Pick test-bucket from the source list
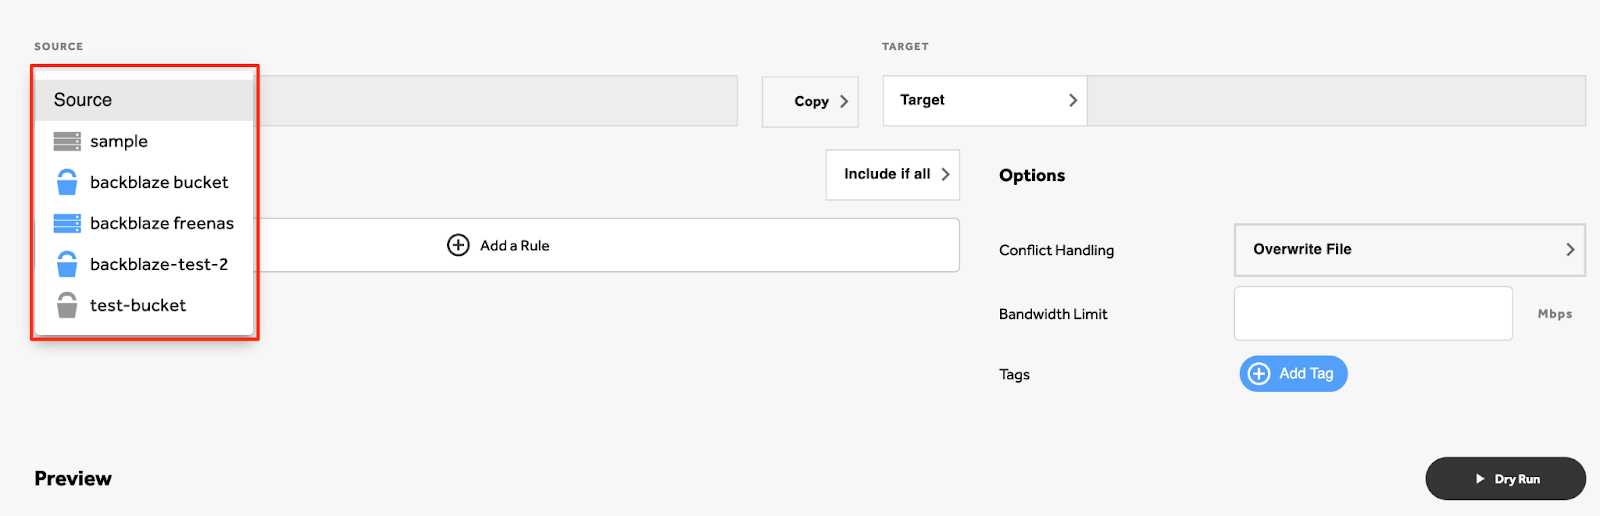This screenshot has width=1600, height=516. click(144, 305)
